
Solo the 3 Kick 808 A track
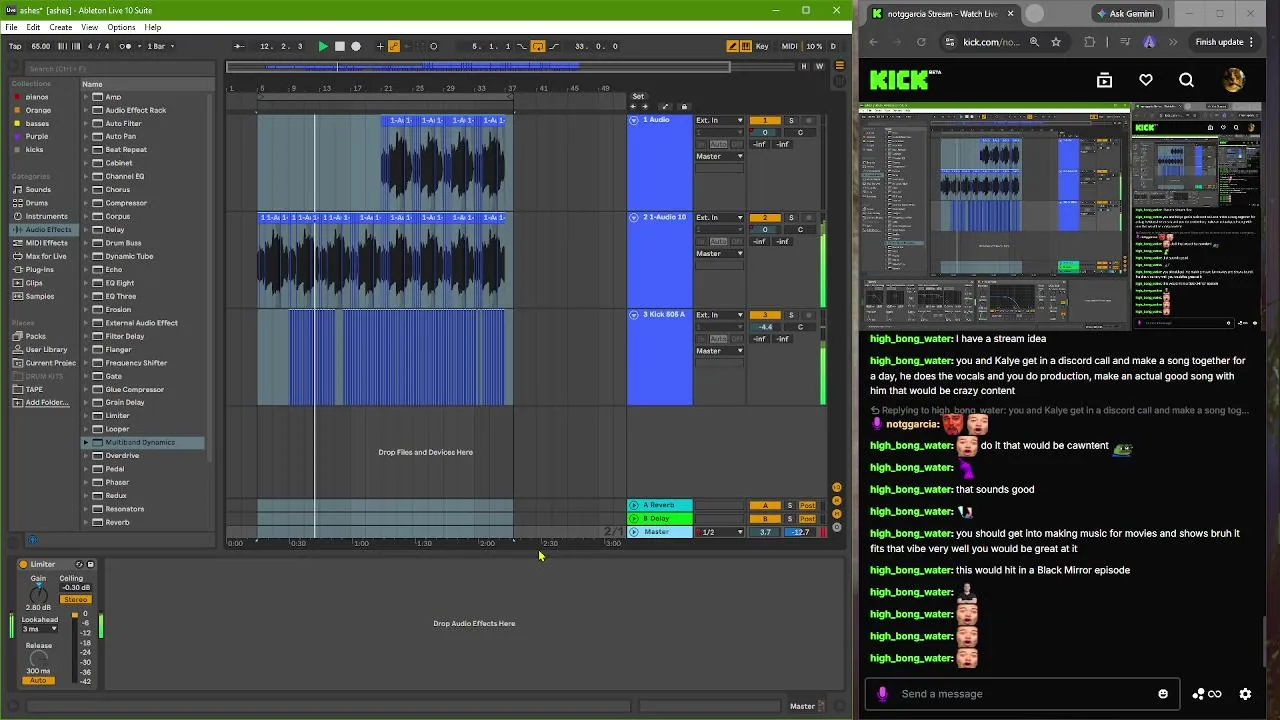[x=791, y=315]
